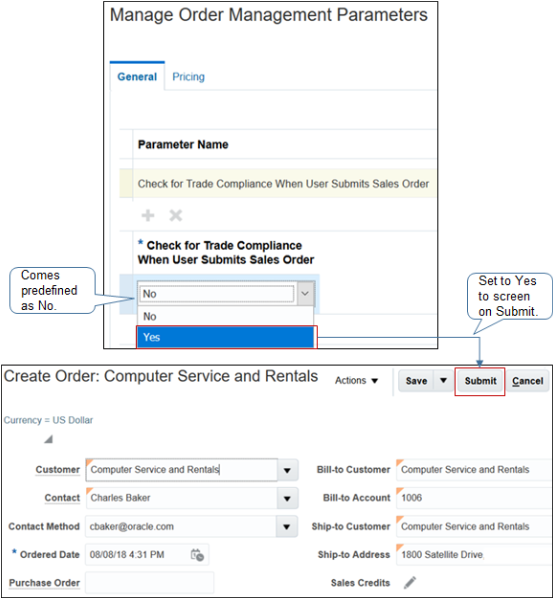Click the Sales Credits pencil edit icon
The height and width of the screenshot is (599, 554).
tap(410, 583)
